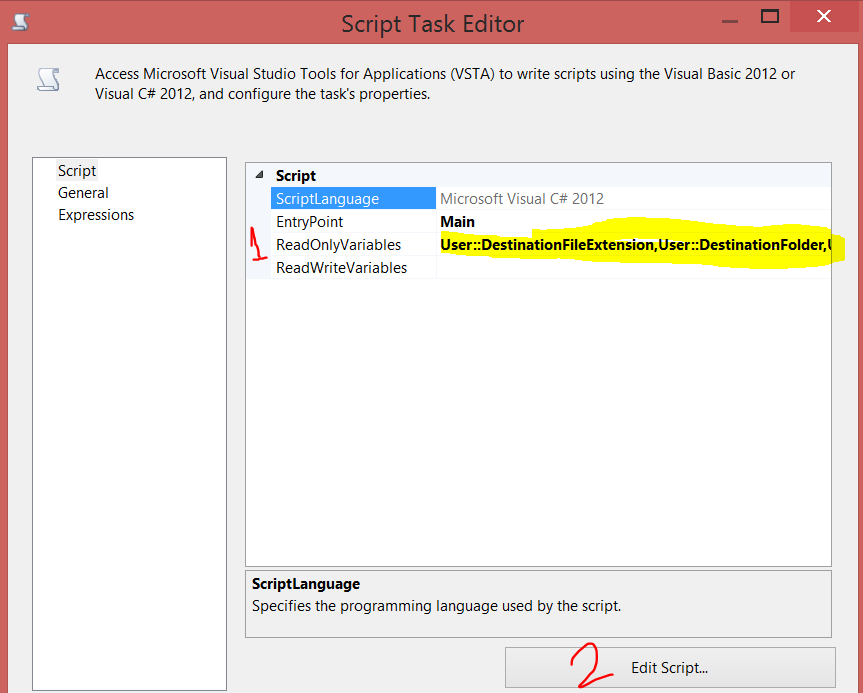Click the empty area of the properties grid
Image resolution: width=863 pixels, height=693 pixels.
coord(540,420)
